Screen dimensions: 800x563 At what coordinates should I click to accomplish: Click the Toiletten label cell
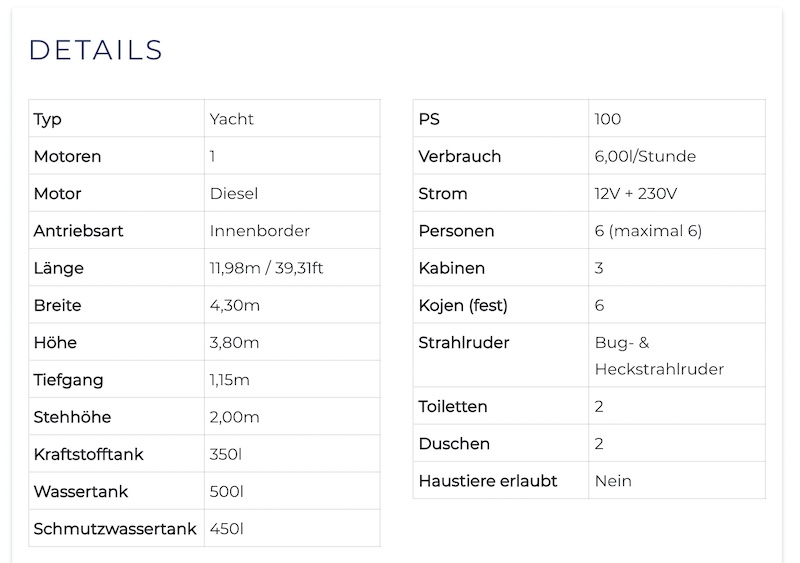tap(501, 406)
